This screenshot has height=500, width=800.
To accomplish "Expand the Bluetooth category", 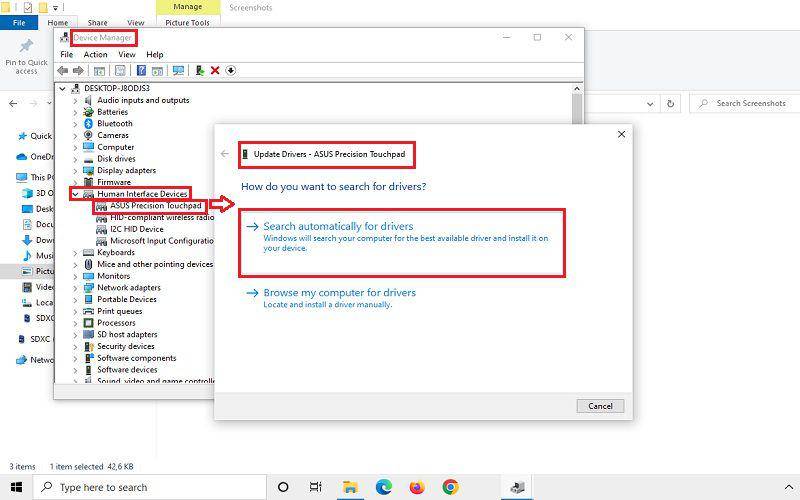I will (76, 124).
